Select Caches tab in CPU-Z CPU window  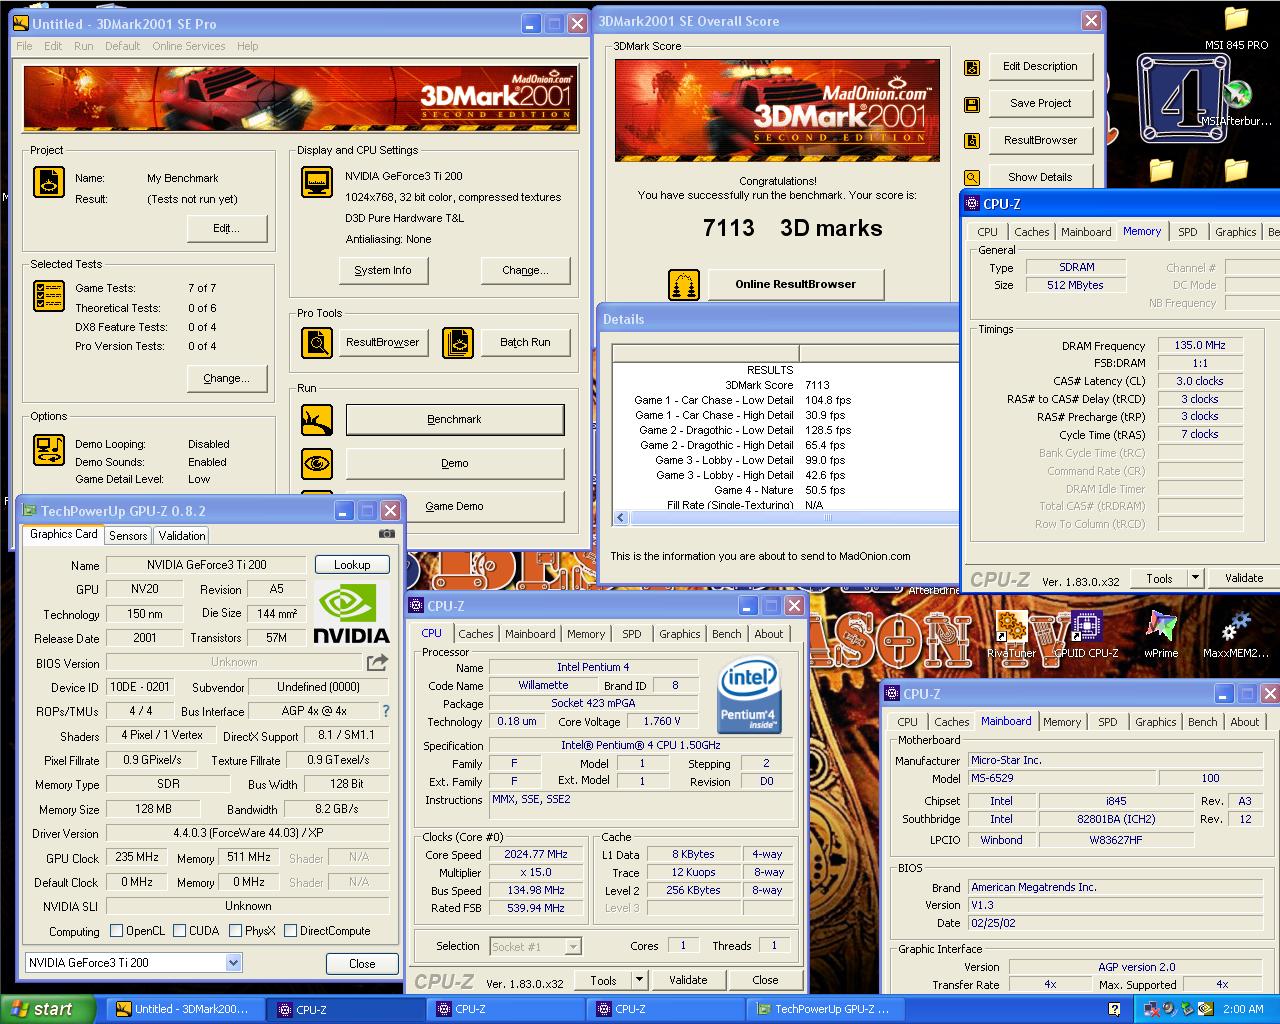tap(476, 634)
